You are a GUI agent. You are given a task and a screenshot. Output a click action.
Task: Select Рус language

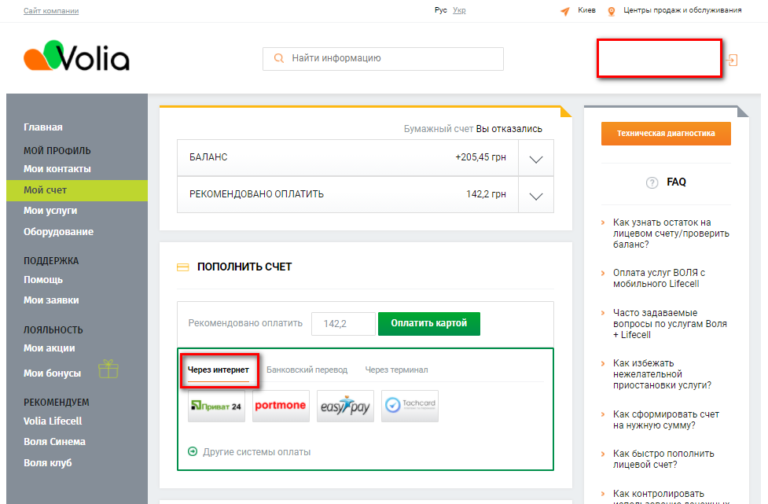click(x=441, y=10)
